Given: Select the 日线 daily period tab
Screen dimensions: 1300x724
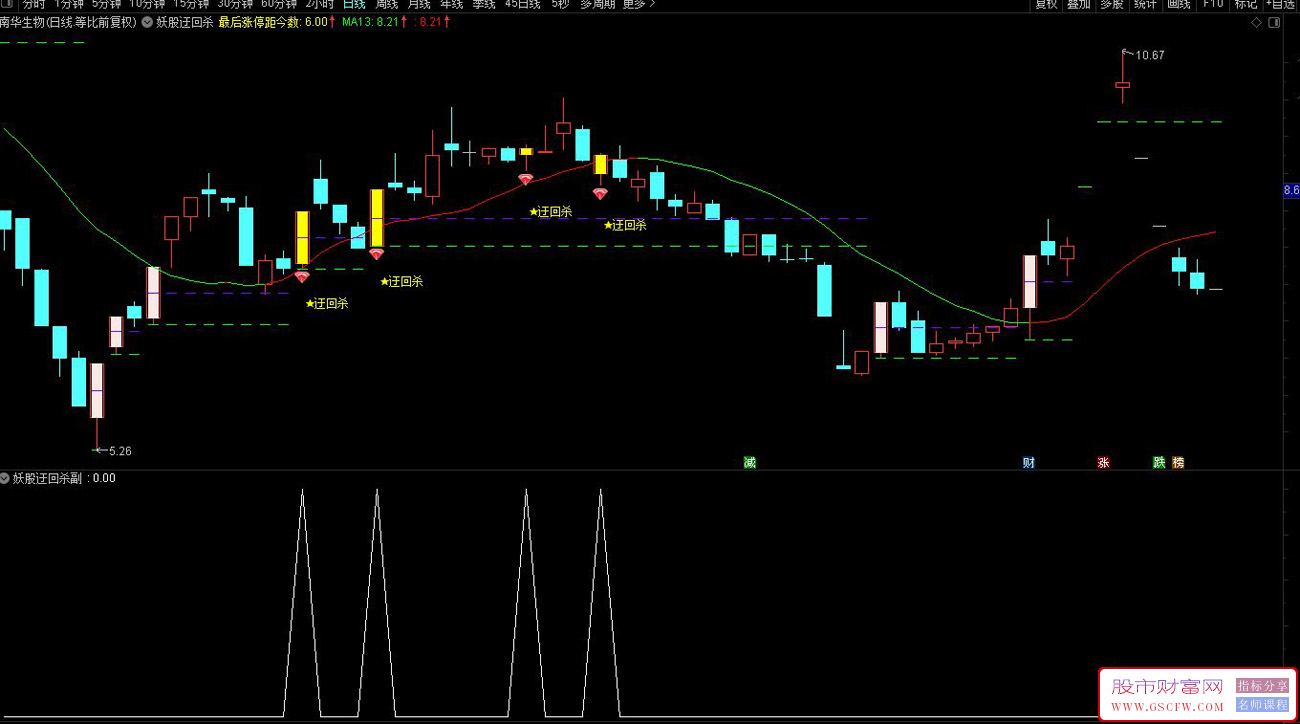Looking at the screenshot, I should point(354,4).
